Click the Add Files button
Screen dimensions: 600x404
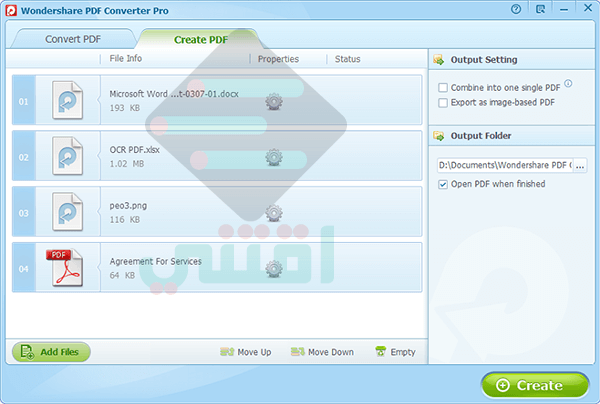[x=51, y=352]
